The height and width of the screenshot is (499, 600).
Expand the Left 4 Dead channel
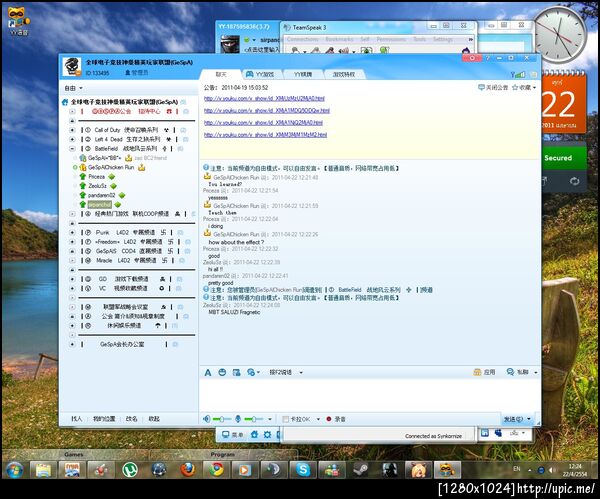pos(72,139)
